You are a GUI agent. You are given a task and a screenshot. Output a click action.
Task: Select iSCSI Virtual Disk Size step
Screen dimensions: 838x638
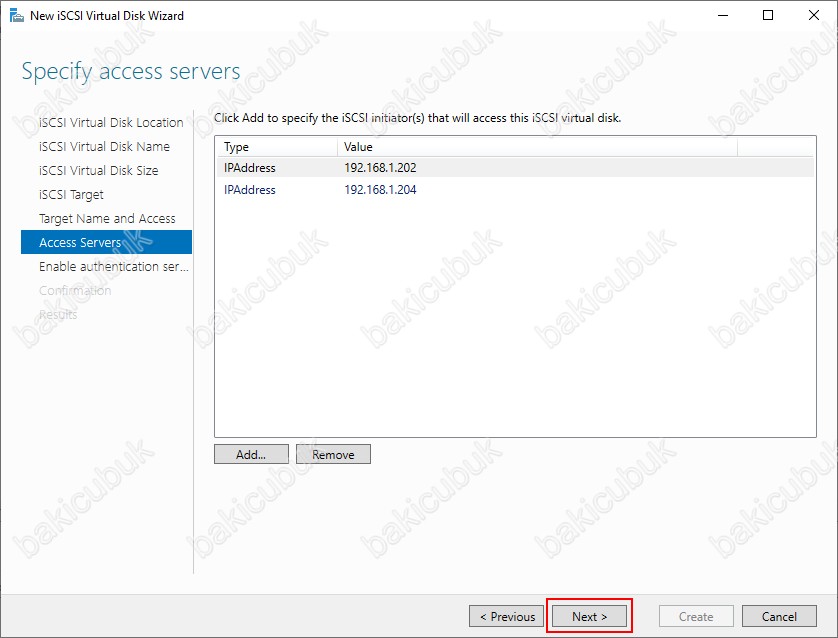coord(98,170)
